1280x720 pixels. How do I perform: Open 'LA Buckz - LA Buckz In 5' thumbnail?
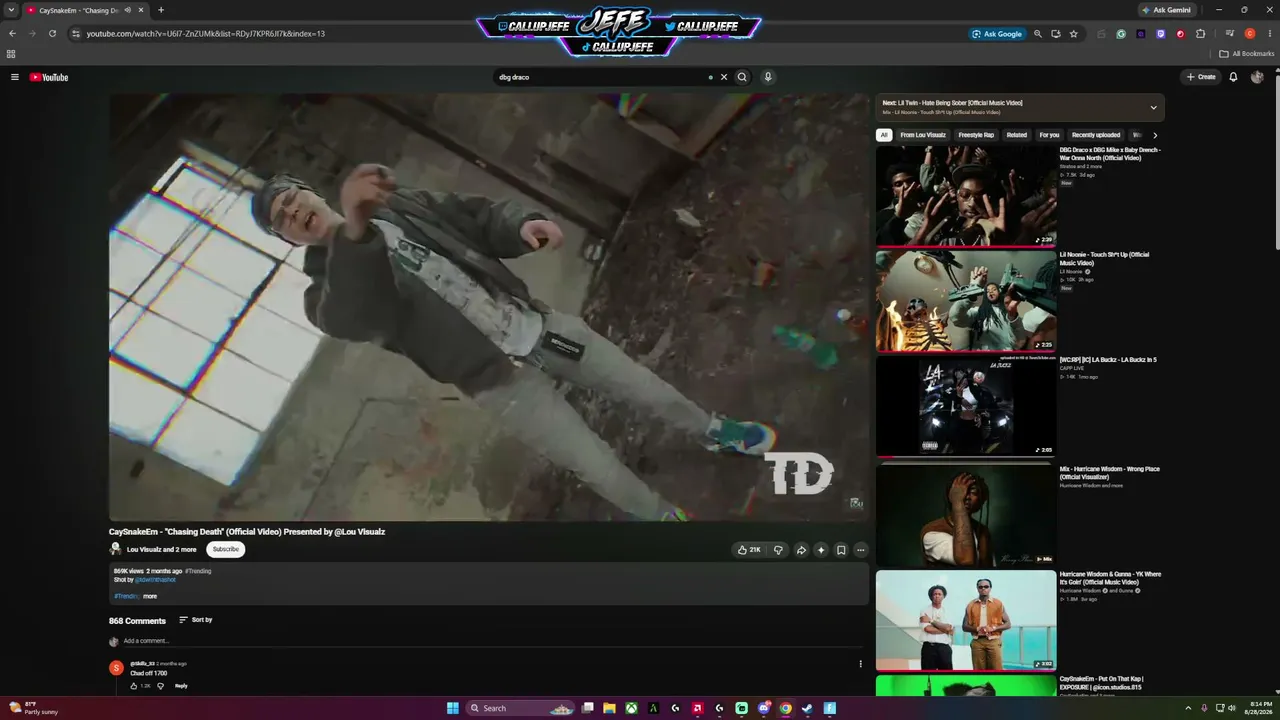pyautogui.click(x=966, y=406)
